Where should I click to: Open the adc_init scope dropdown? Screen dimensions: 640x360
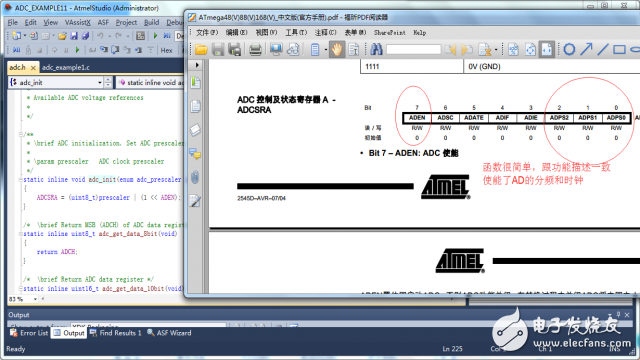(100, 82)
